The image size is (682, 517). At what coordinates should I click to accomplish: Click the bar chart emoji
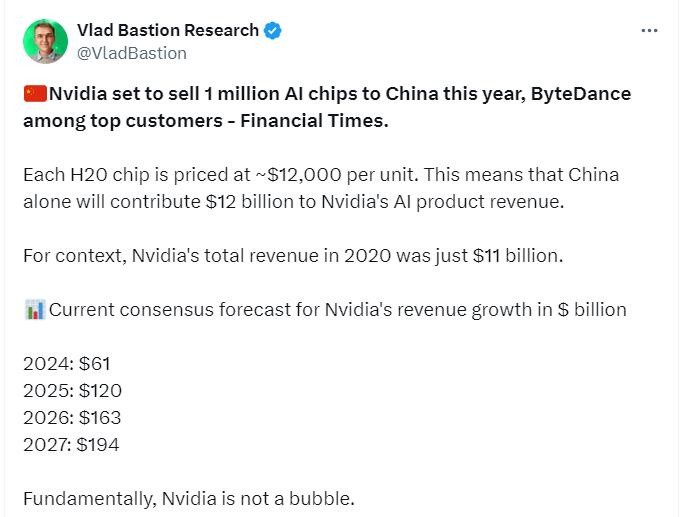pyautogui.click(x=33, y=310)
